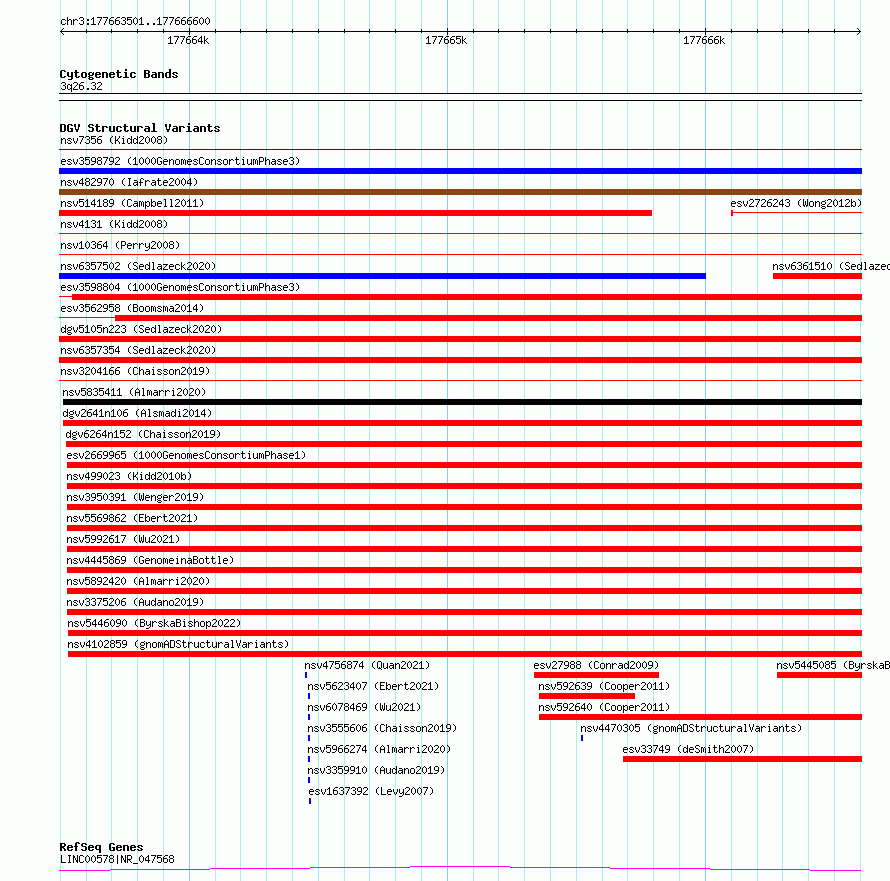Click the dgv5105n223 (Sedlazeck2020) label
This screenshot has height=881, width=890.
(x=141, y=329)
